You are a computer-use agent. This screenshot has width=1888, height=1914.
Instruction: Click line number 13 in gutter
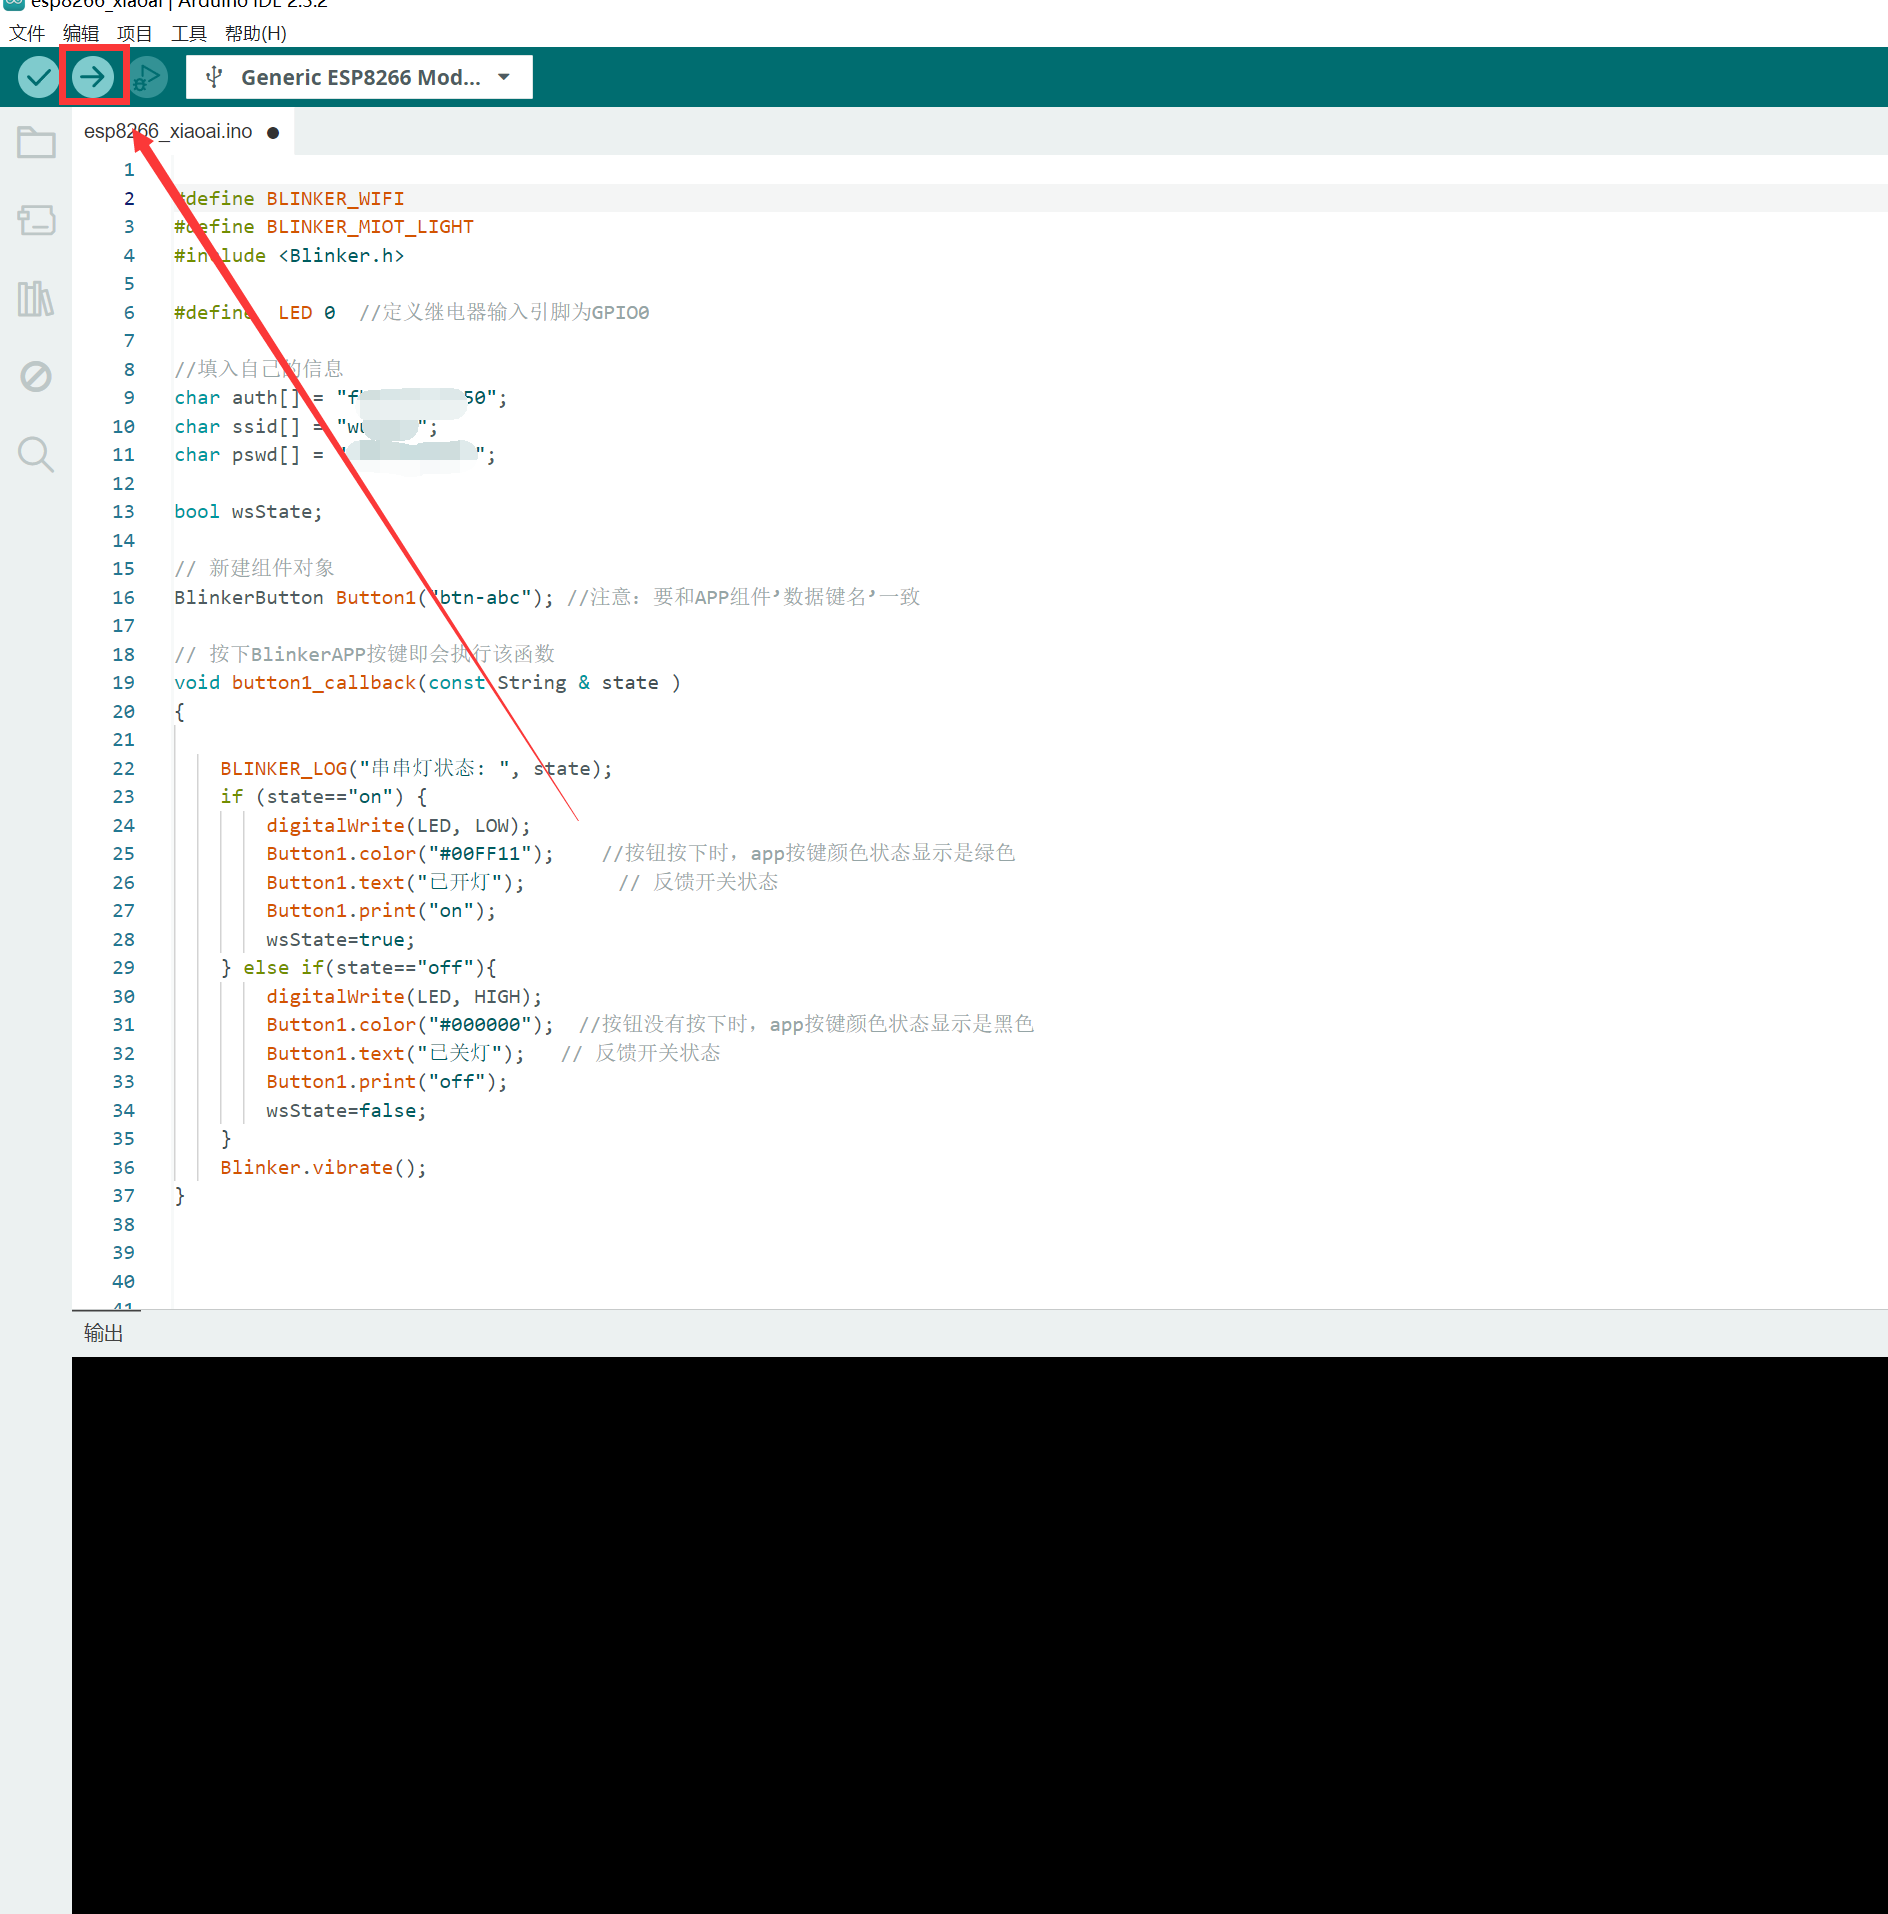[123, 511]
